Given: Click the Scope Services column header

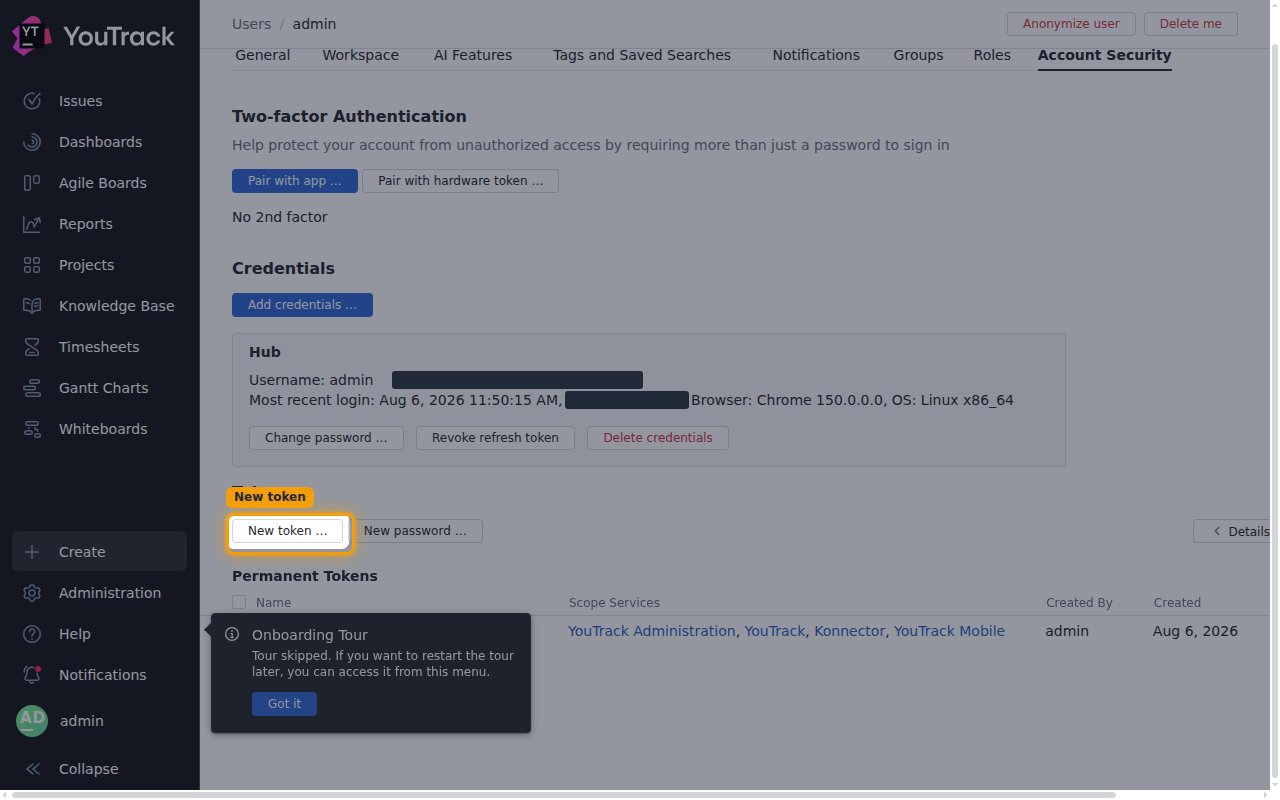Looking at the screenshot, I should click(614, 602).
